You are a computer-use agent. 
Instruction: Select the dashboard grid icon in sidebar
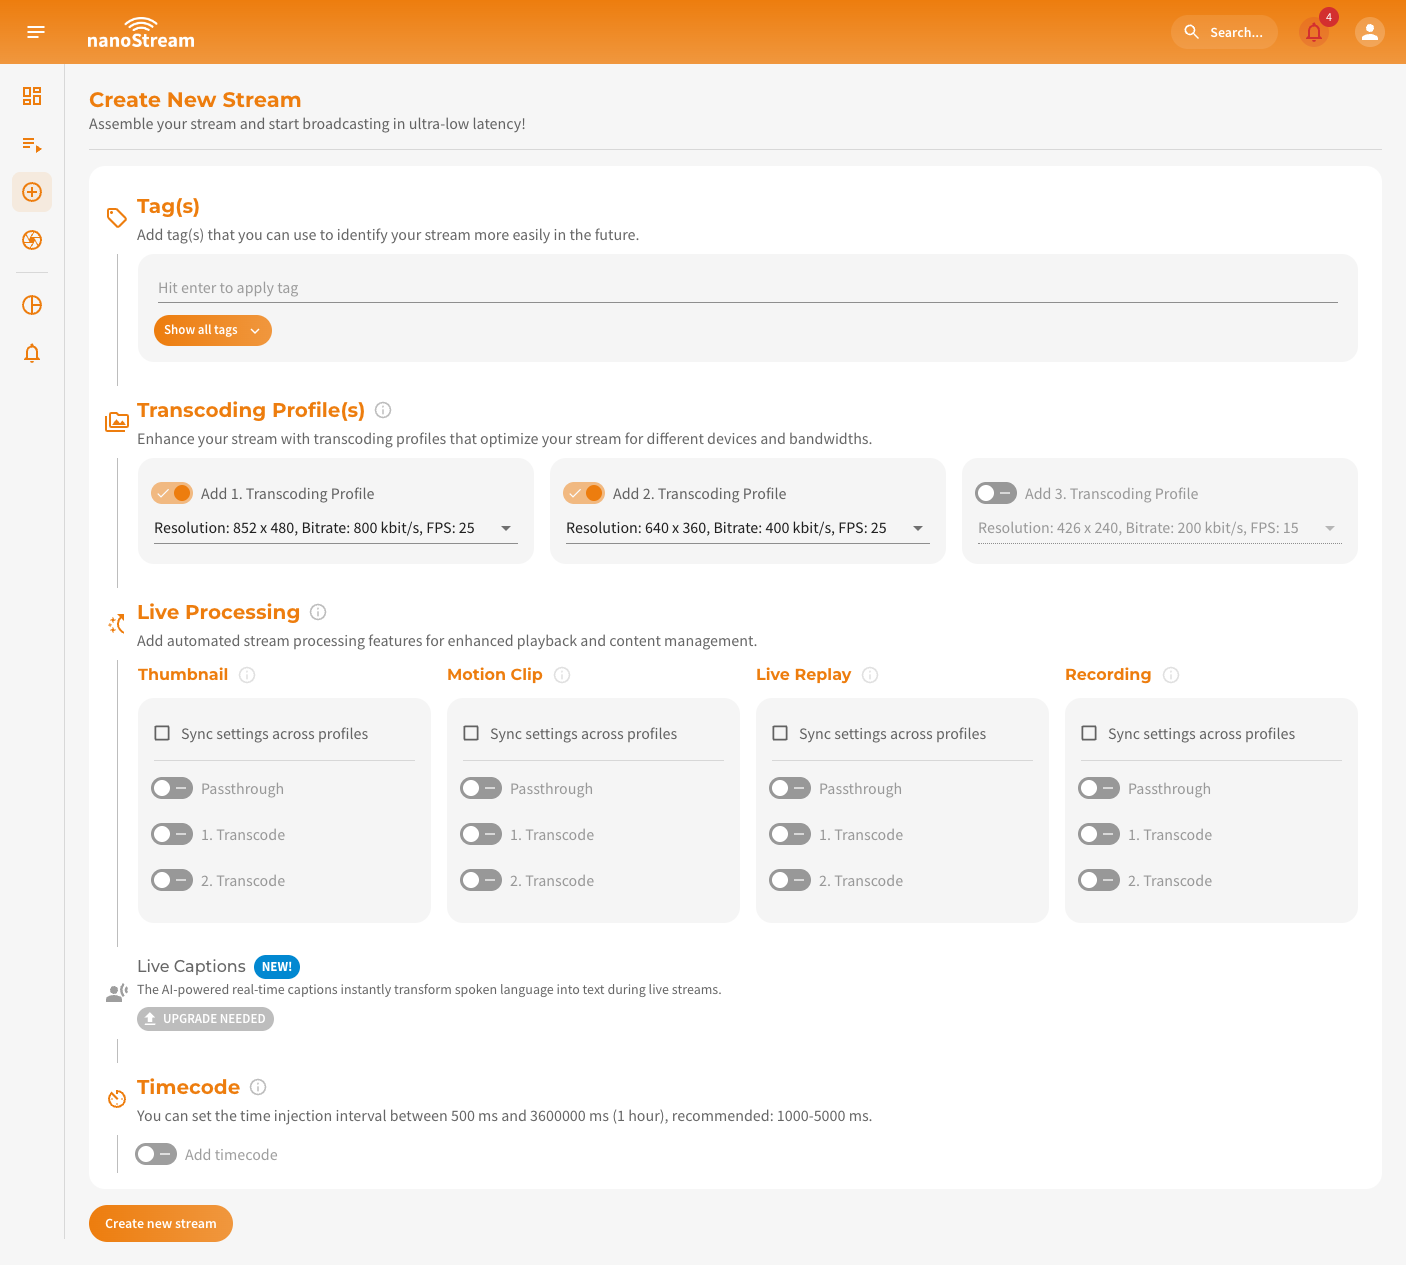[x=31, y=96]
